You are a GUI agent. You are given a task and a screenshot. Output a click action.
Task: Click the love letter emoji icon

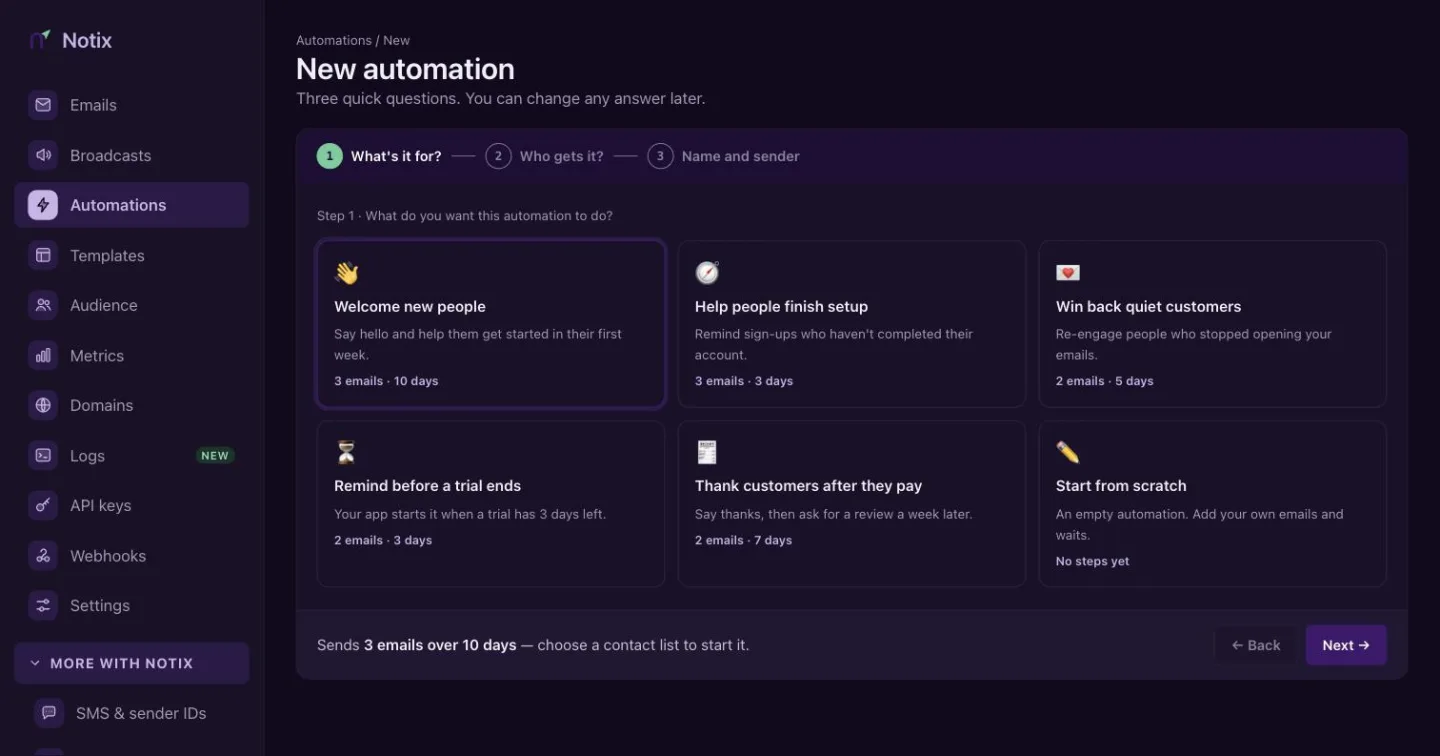[1068, 273]
